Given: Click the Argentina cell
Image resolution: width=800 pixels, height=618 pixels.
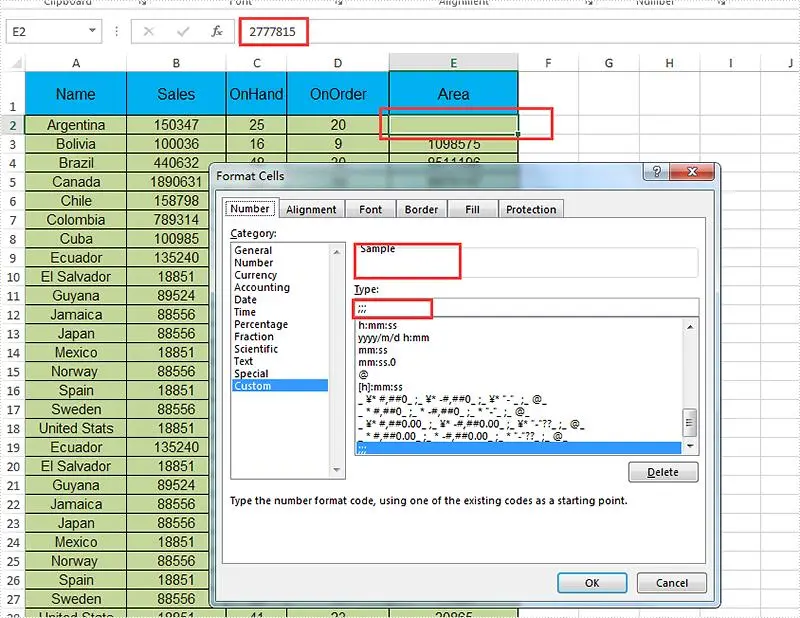Looking at the screenshot, I should (76, 125).
